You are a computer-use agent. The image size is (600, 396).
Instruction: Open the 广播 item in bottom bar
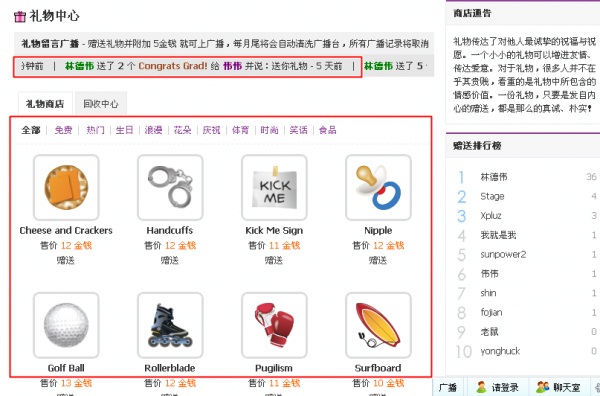click(448, 387)
